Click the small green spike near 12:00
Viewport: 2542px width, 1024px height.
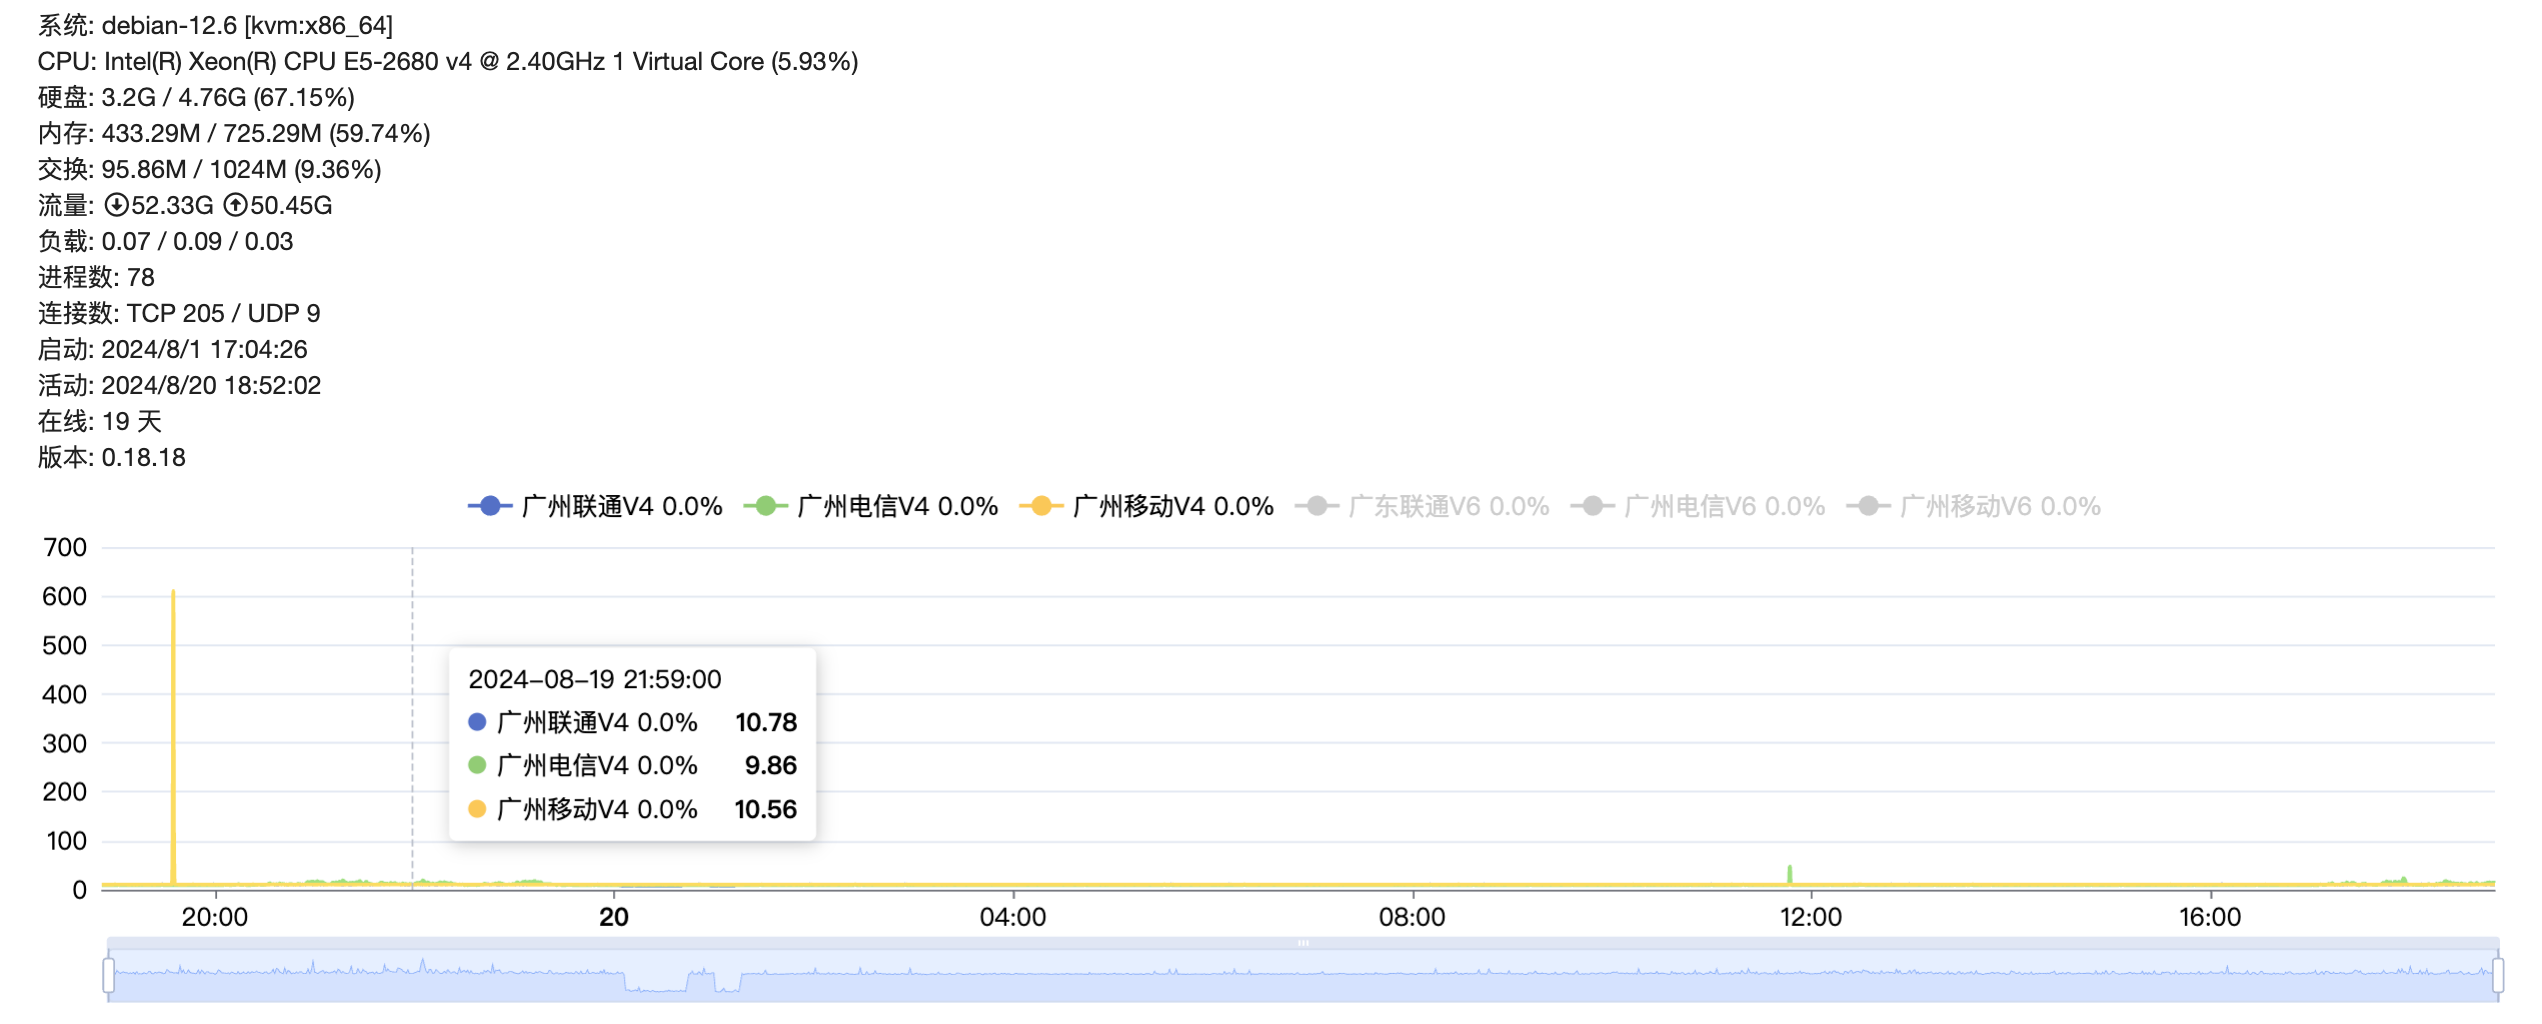click(1789, 874)
